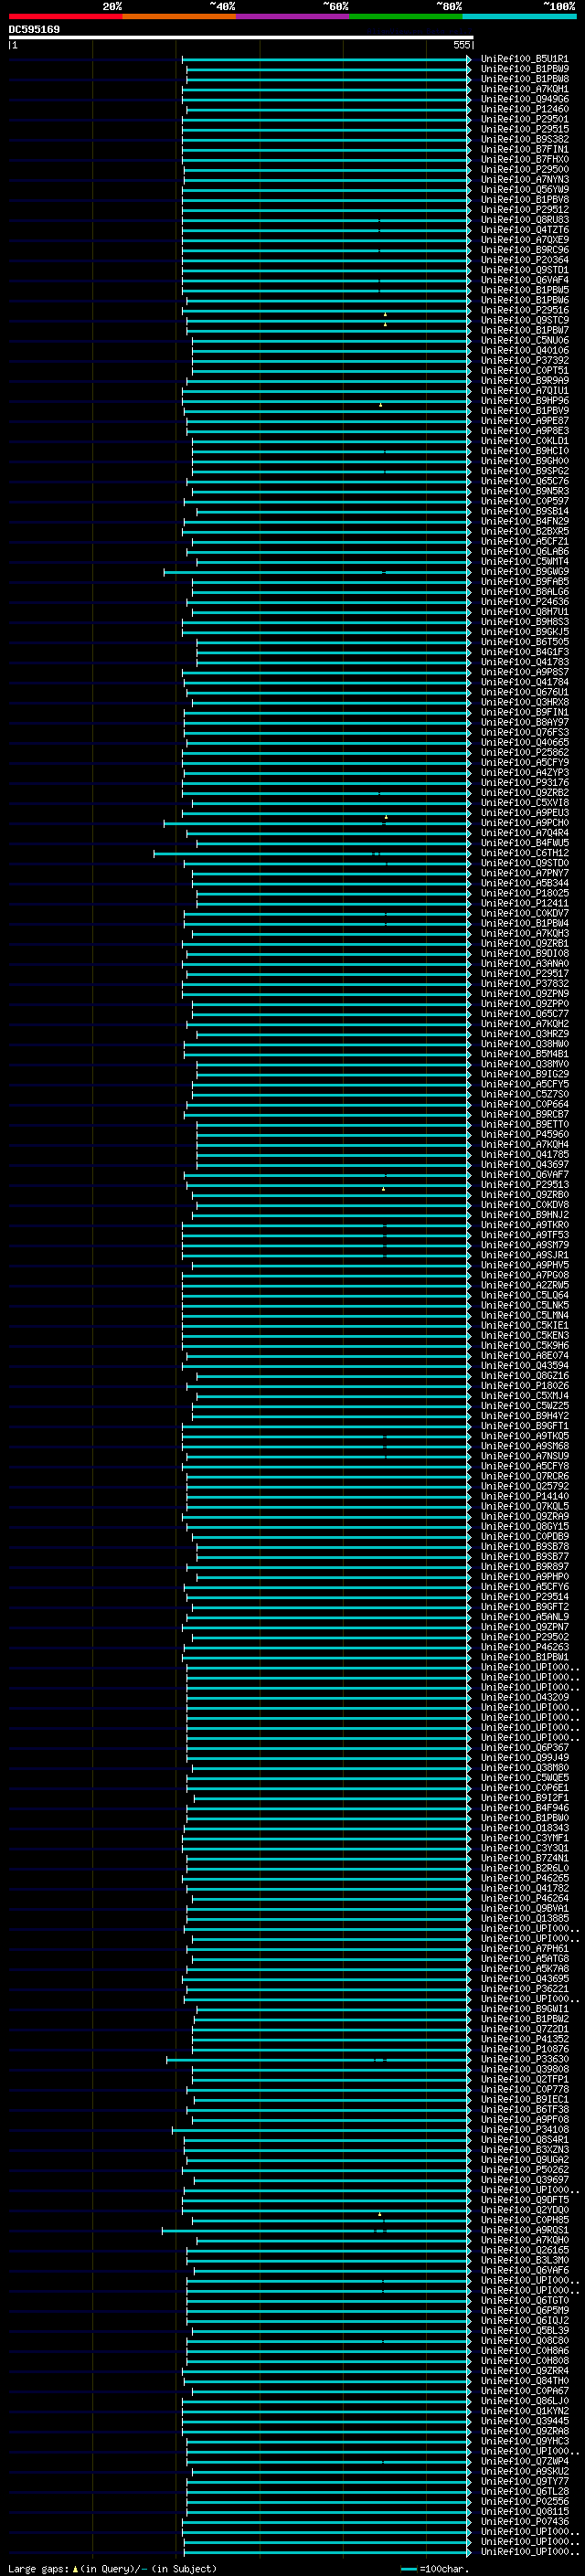
Task: Open hit UniRef100_A7NYN3
Action: coord(524,180)
